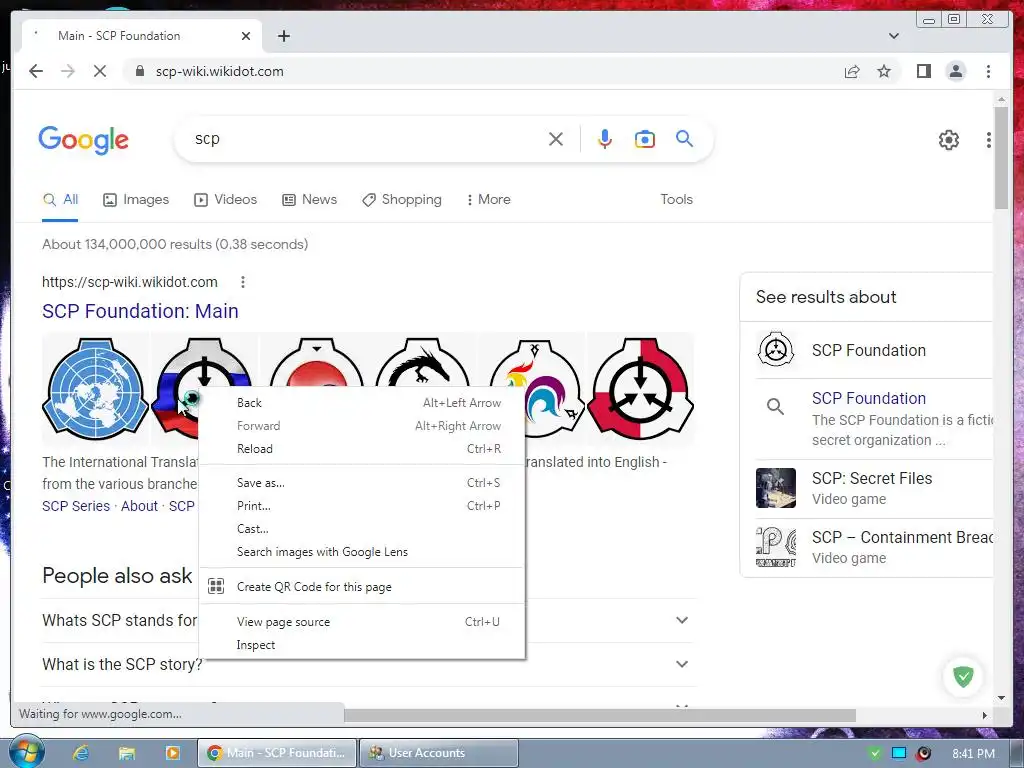The width and height of the screenshot is (1024, 768).
Task: Choose Print... in context menu
Action: coord(362,505)
